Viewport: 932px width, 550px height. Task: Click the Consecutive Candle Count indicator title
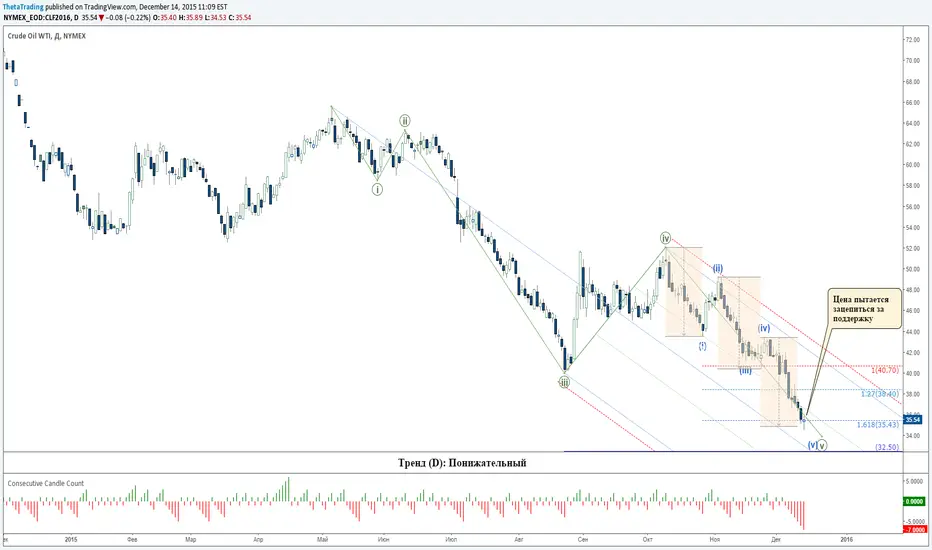point(46,483)
